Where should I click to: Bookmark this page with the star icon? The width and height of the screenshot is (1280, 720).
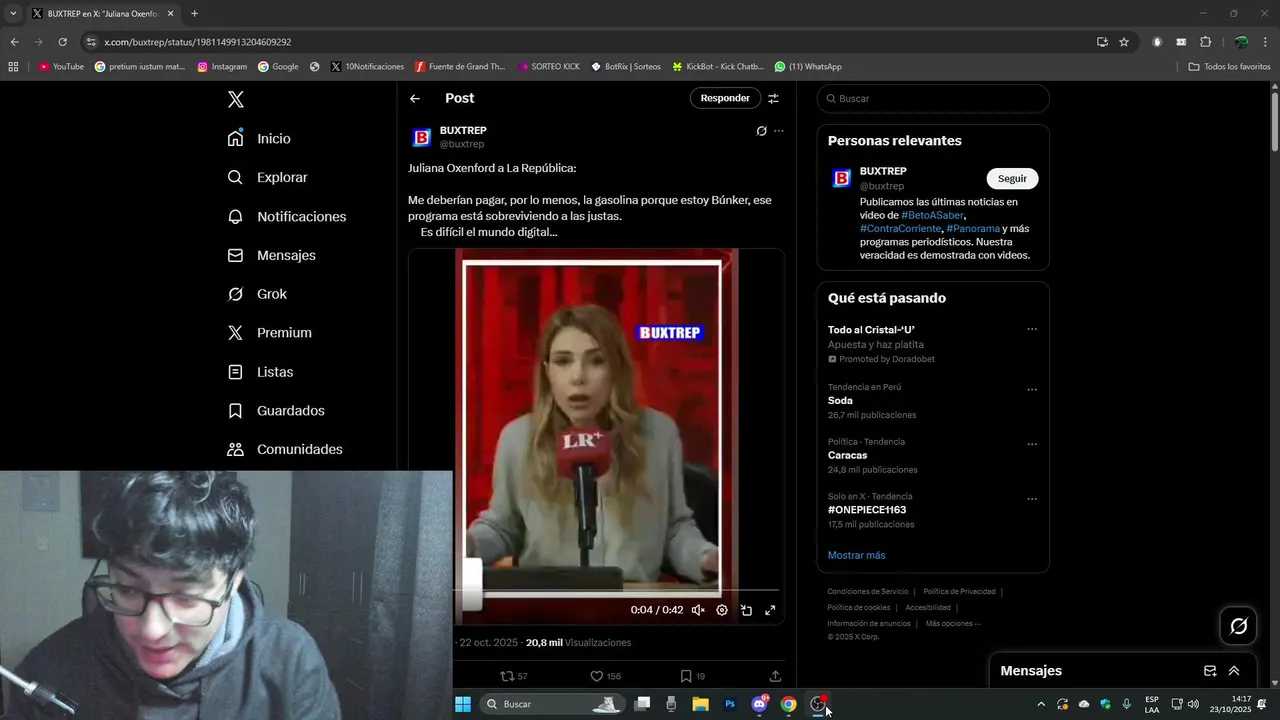tap(1124, 42)
